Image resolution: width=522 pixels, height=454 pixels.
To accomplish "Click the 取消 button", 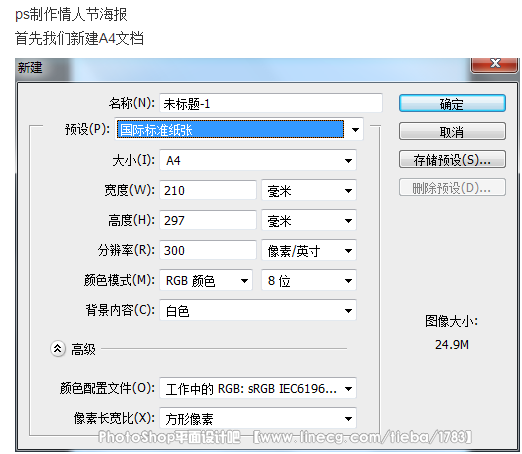I will pyautogui.click(x=452, y=131).
